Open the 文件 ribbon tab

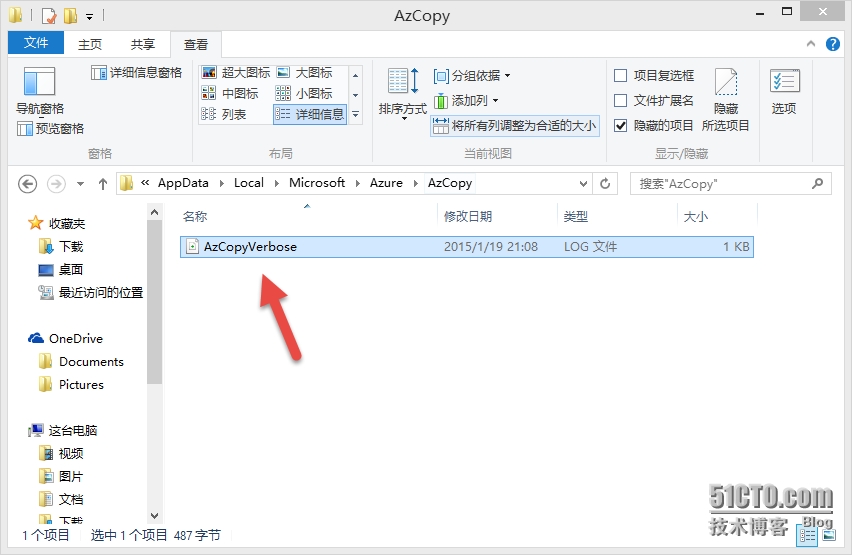tap(36, 43)
